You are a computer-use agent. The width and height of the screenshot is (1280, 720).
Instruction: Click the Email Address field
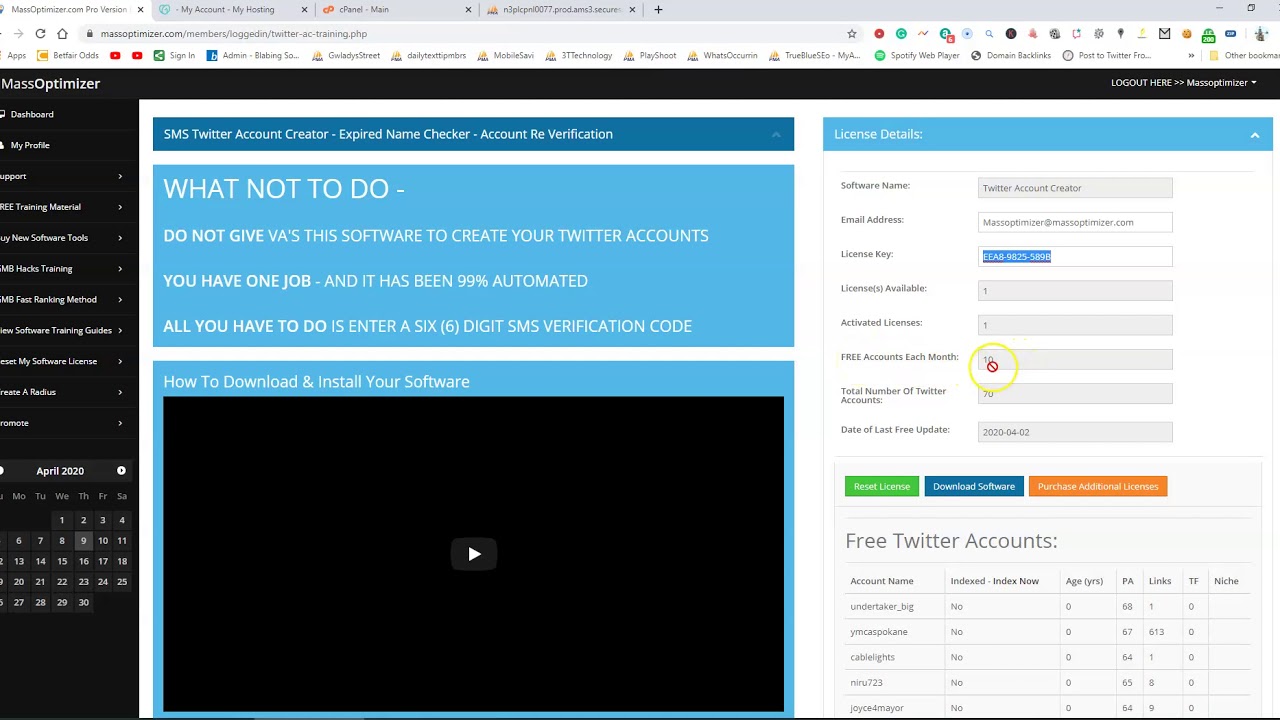point(1075,222)
